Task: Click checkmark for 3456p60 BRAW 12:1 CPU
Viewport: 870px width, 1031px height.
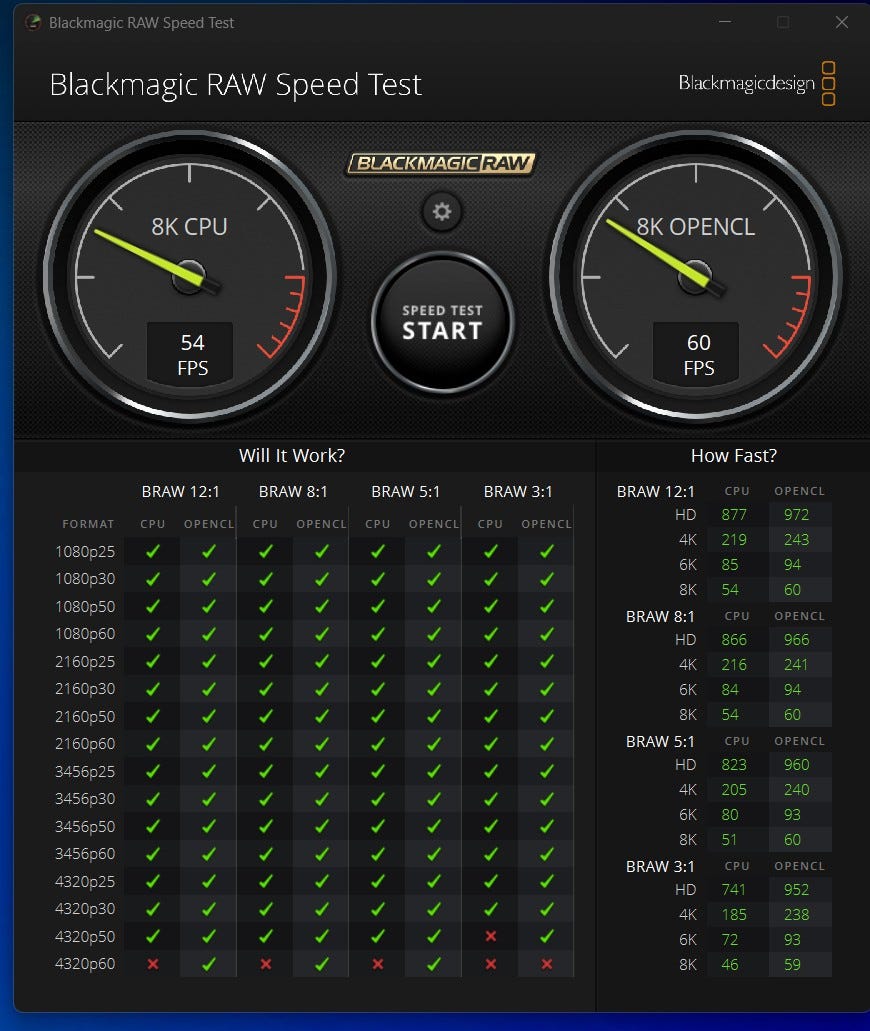Action: [x=153, y=854]
